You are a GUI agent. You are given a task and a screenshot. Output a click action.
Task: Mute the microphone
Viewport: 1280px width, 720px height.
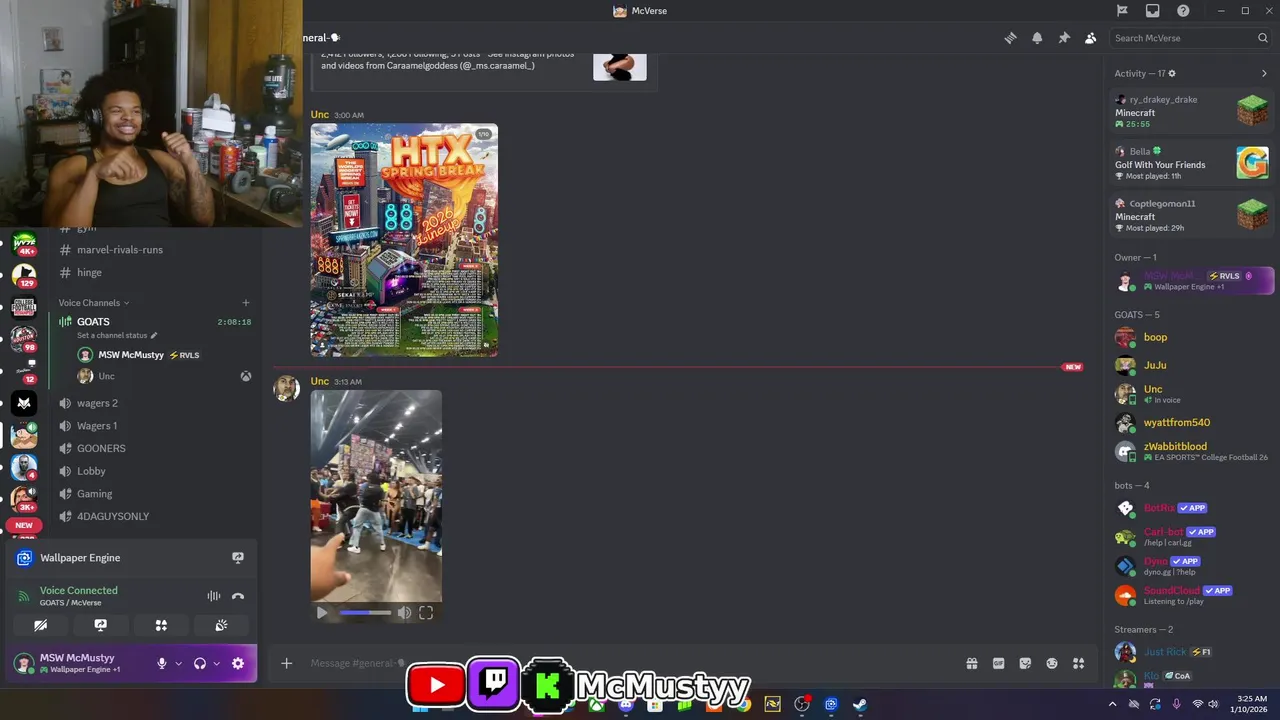[161, 663]
